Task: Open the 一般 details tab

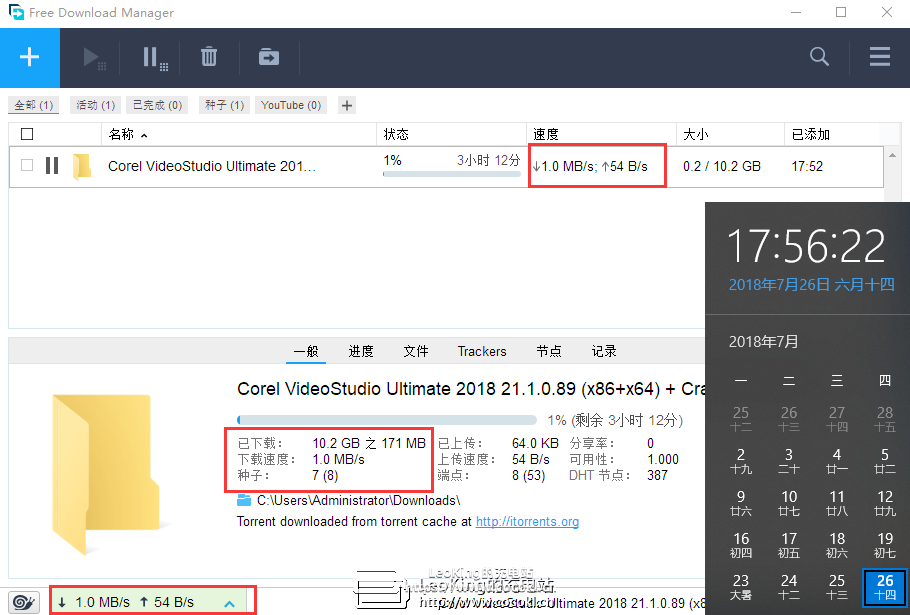Action: click(306, 351)
